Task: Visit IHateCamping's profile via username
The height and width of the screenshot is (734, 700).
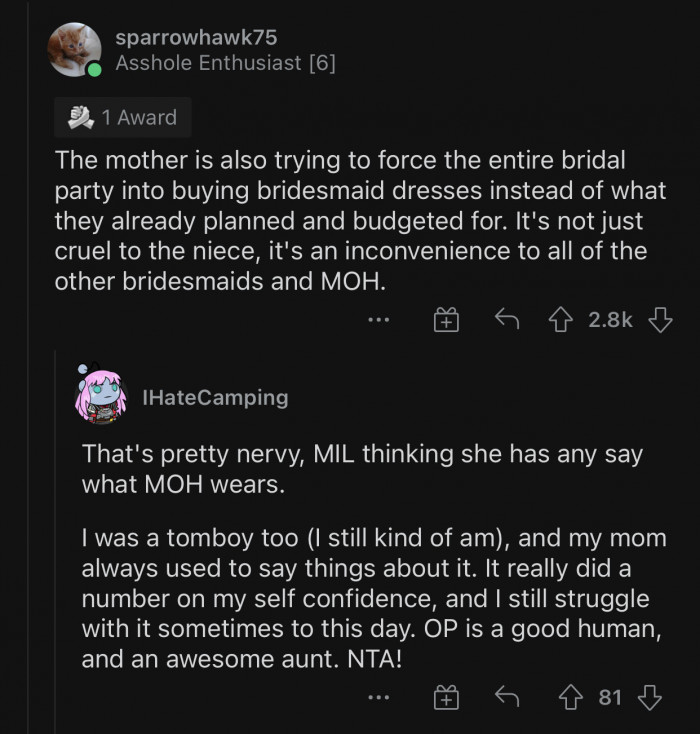Action: coord(215,398)
